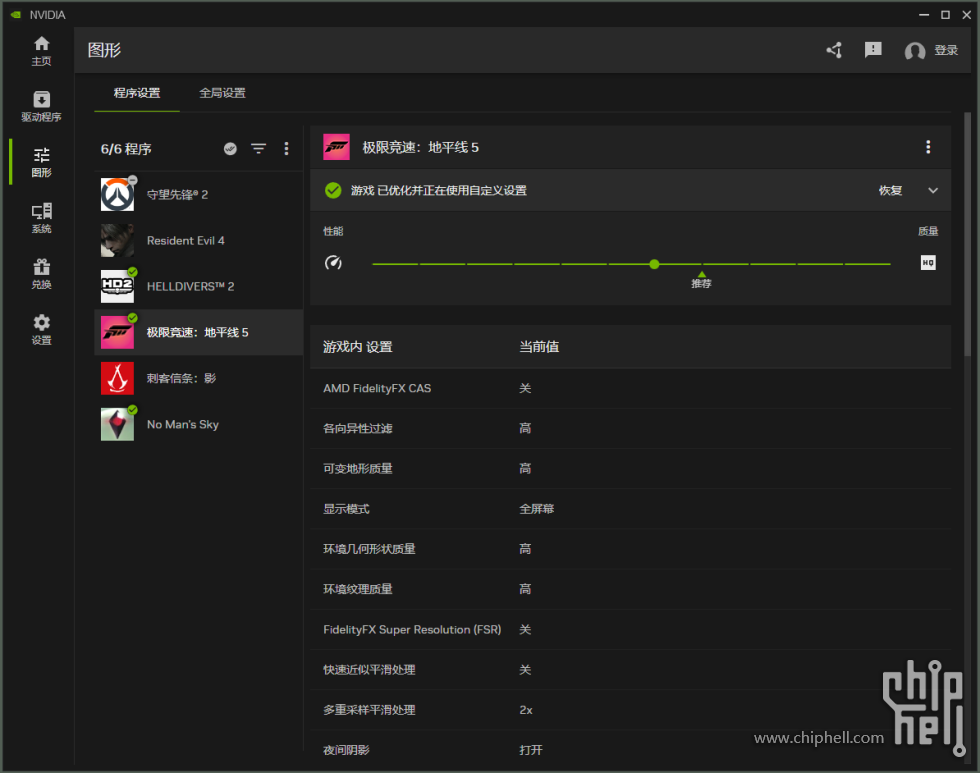The image size is (980, 773).
Task: Select No Man's Sky in program list
Action: pyautogui.click(x=199, y=424)
